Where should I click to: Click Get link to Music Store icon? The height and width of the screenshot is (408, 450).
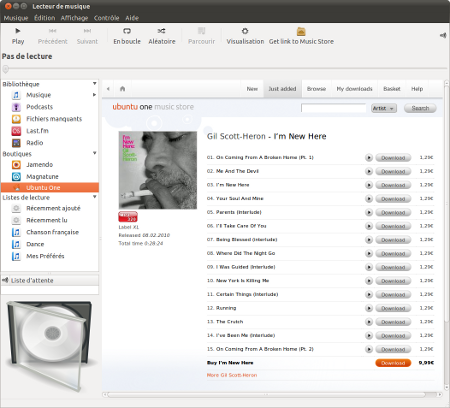(x=301, y=31)
